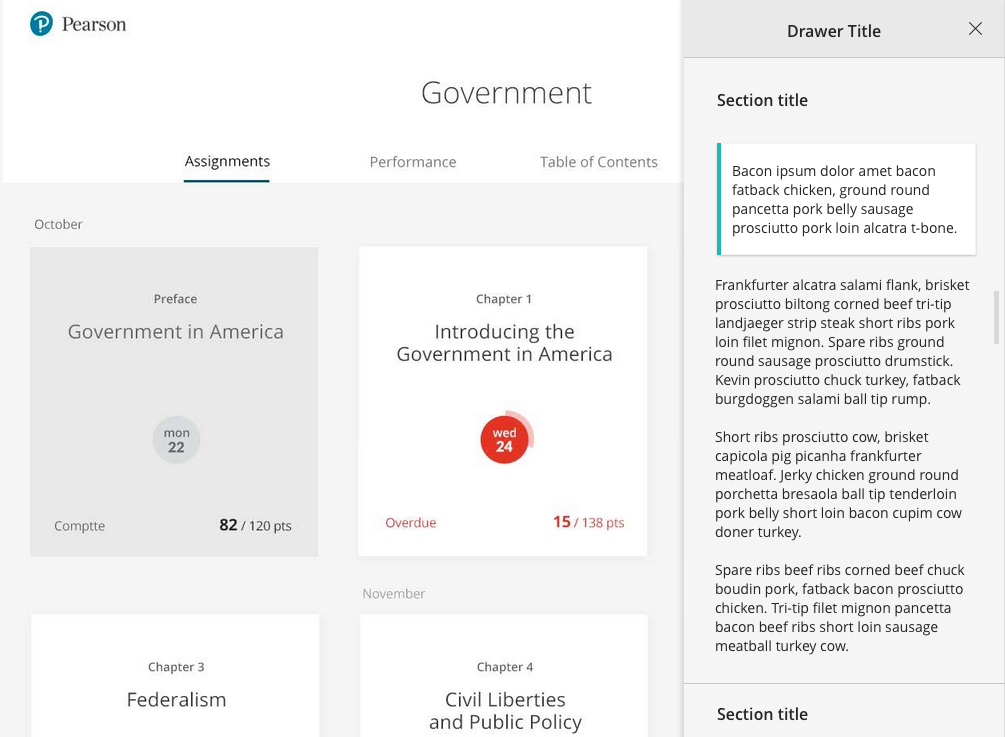This screenshot has width=1005, height=737.
Task: Click the Pearson brand name text
Action: click(94, 24)
